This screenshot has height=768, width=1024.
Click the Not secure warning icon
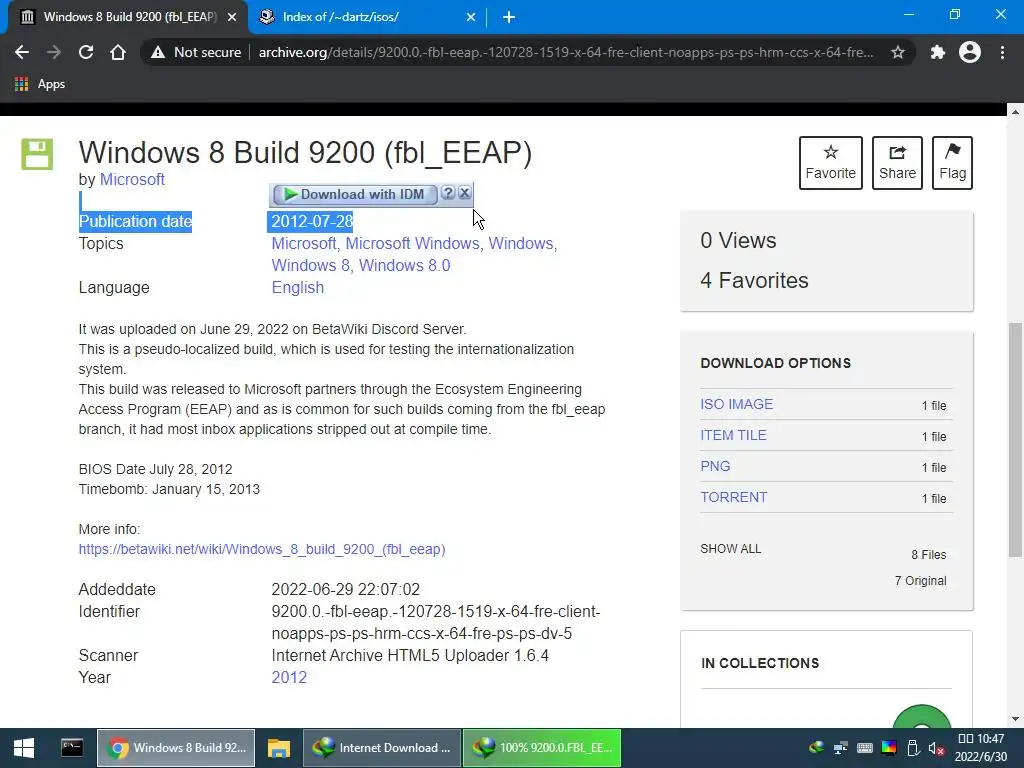(157, 52)
